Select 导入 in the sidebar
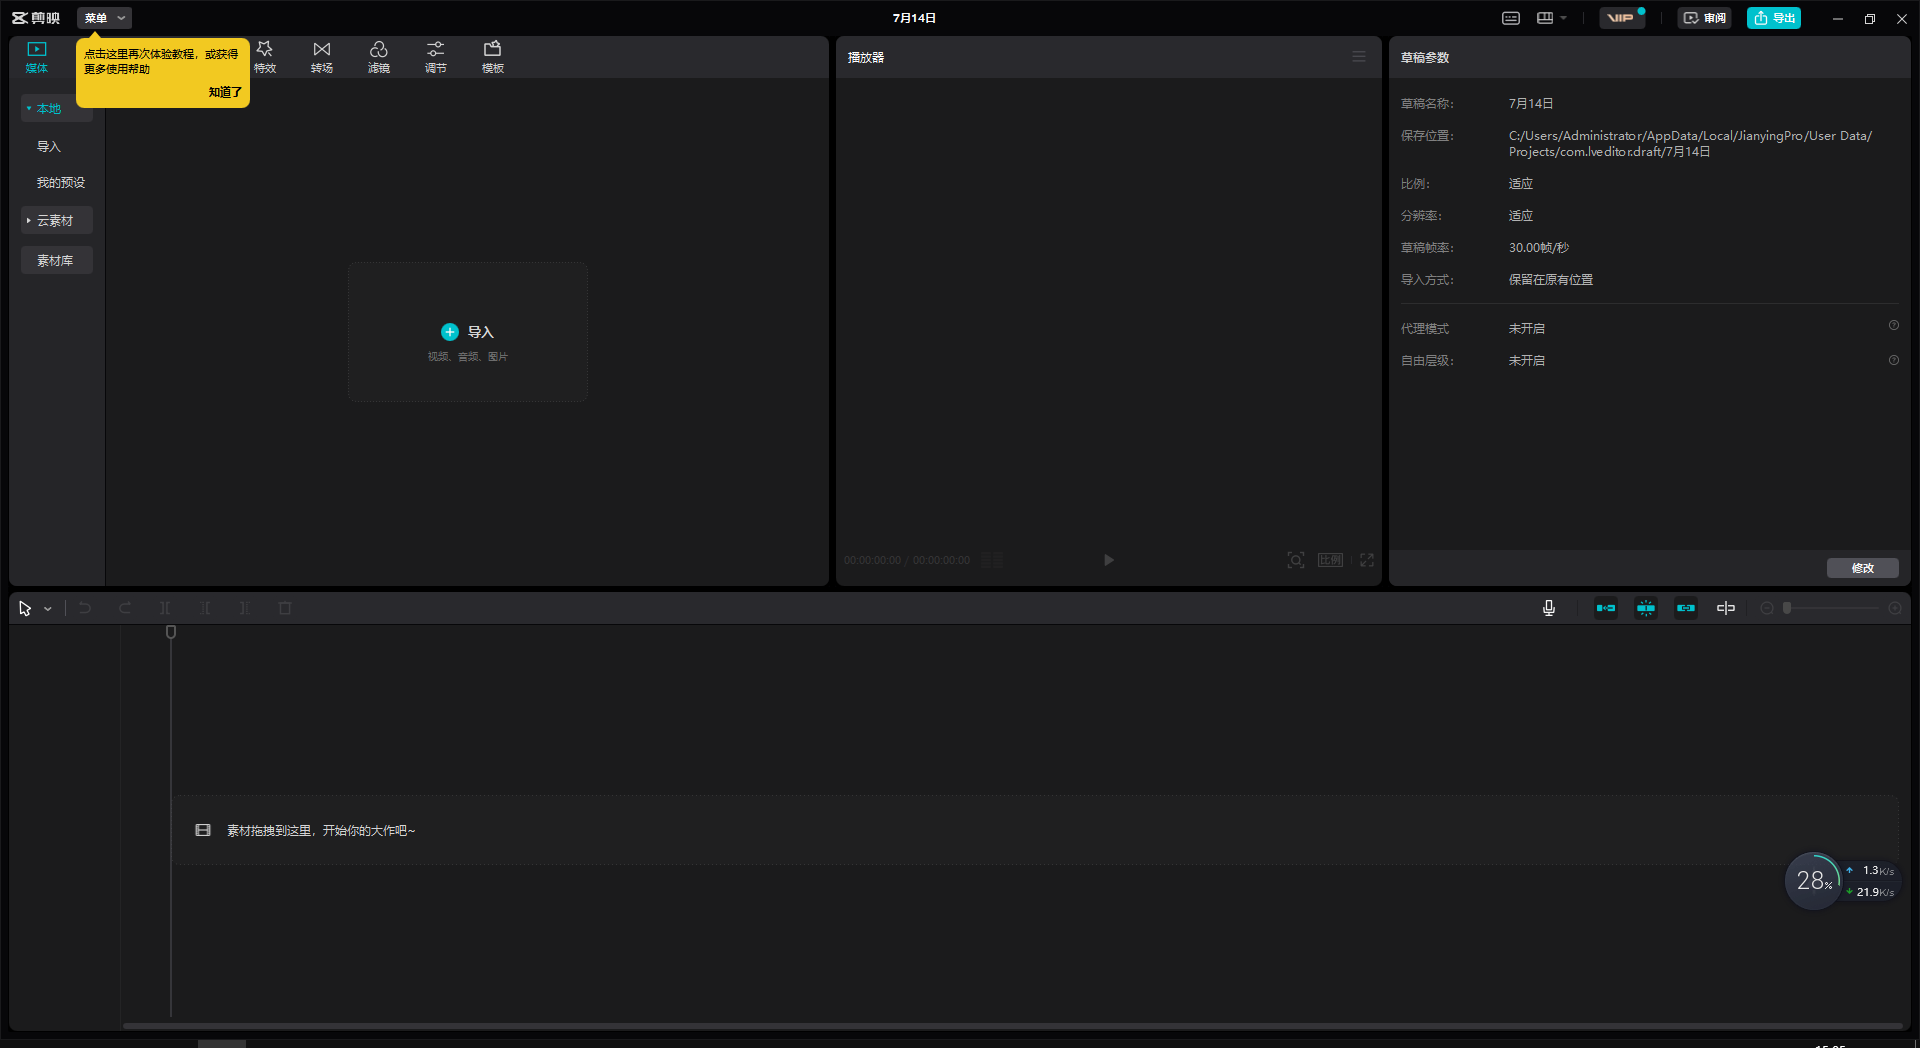Viewport: 1920px width, 1048px height. (x=49, y=146)
